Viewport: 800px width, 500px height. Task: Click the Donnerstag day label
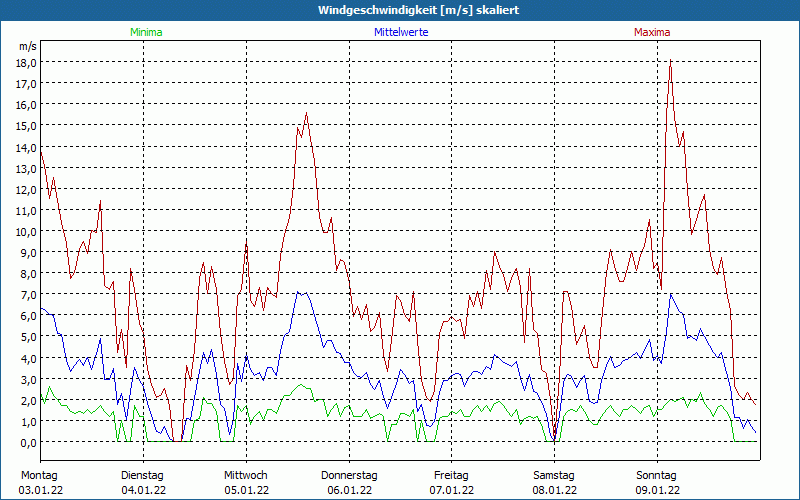click(x=349, y=475)
